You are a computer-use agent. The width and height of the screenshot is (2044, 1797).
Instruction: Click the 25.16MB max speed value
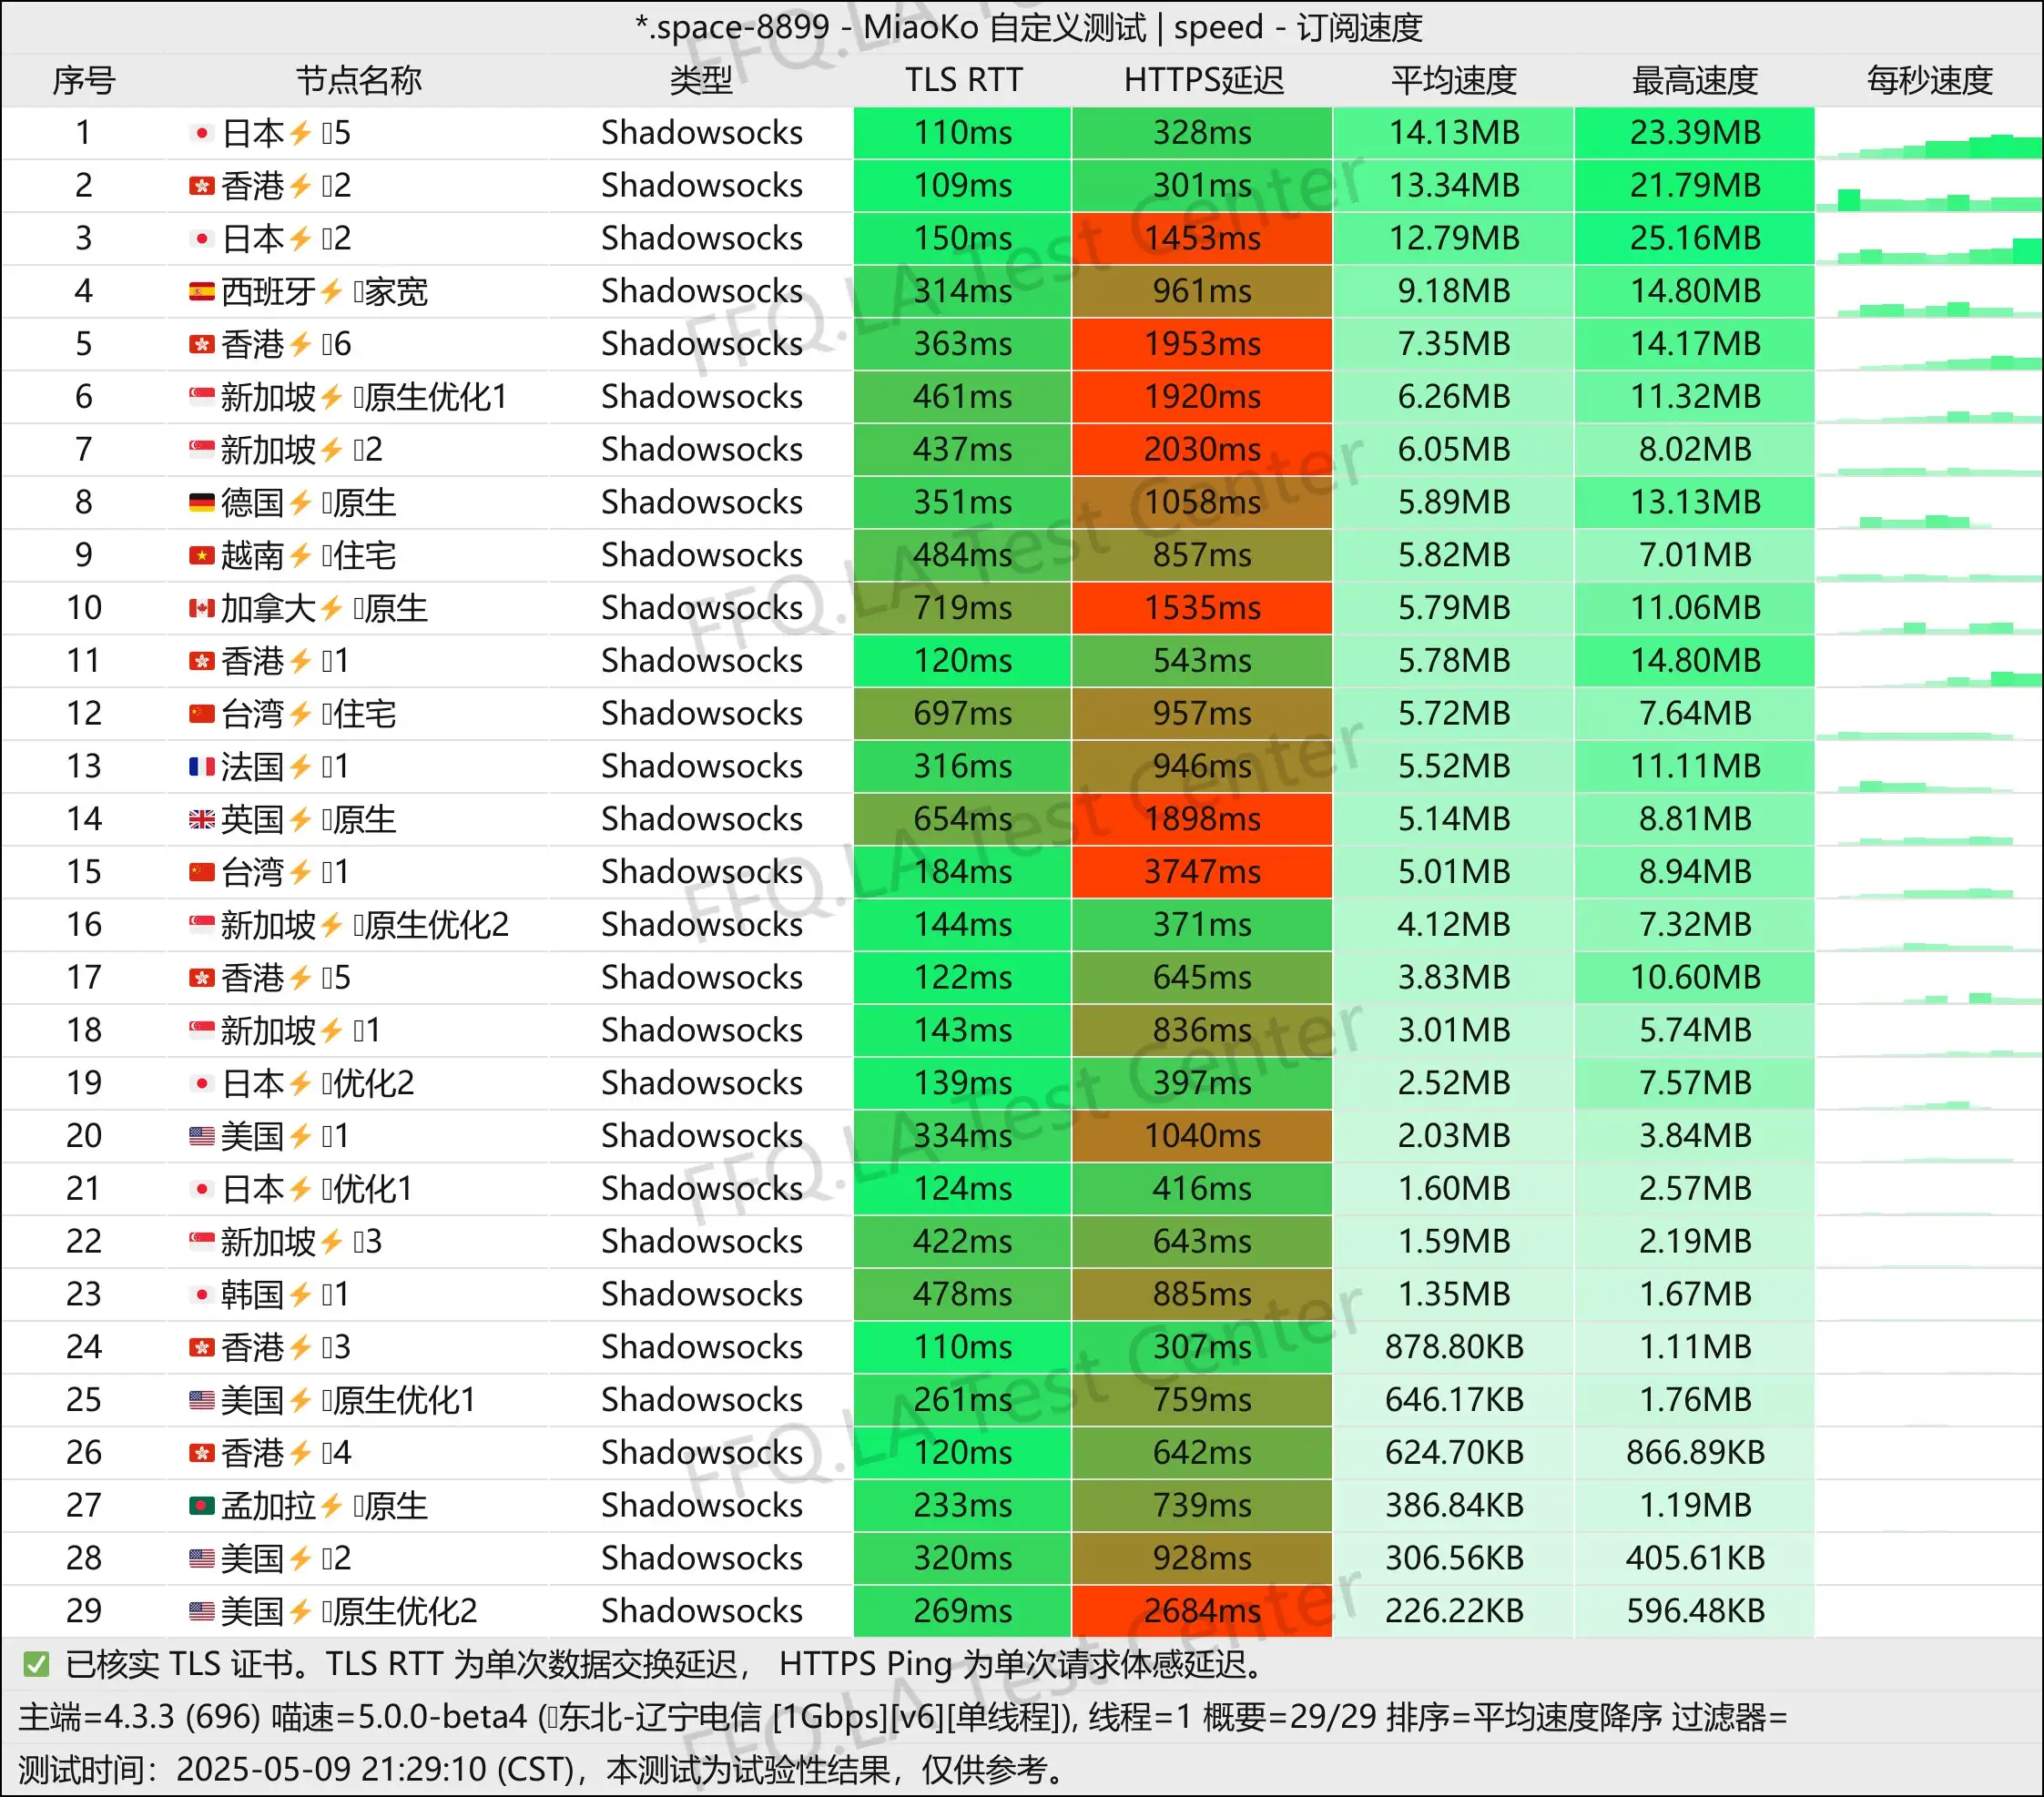click(x=1695, y=239)
